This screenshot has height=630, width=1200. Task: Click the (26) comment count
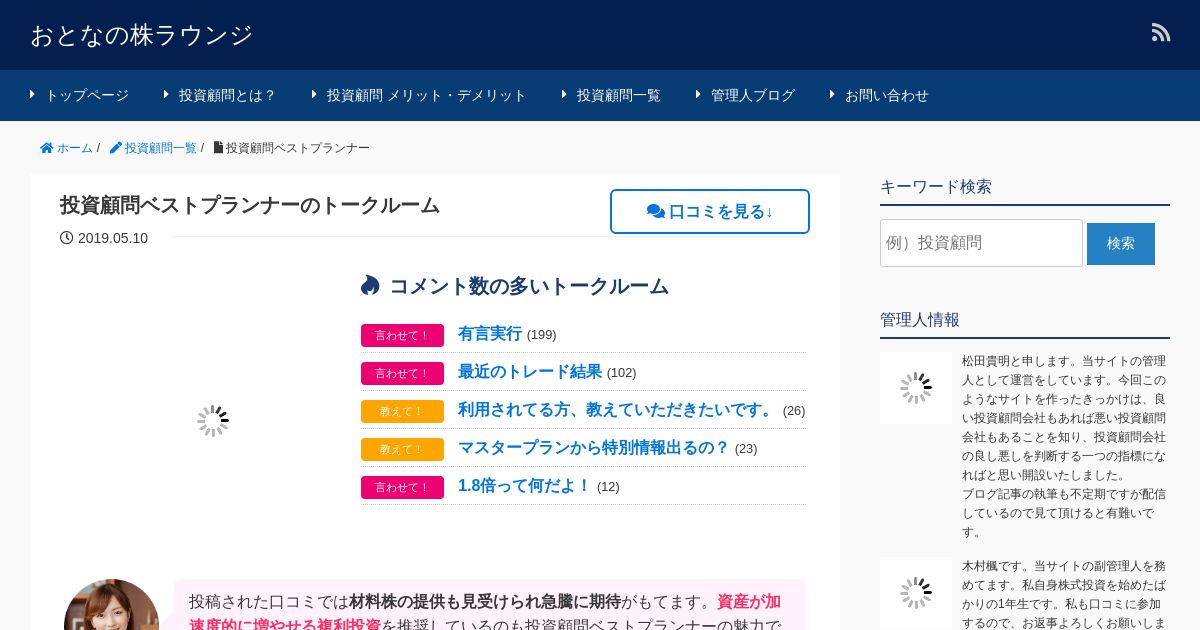[794, 411]
